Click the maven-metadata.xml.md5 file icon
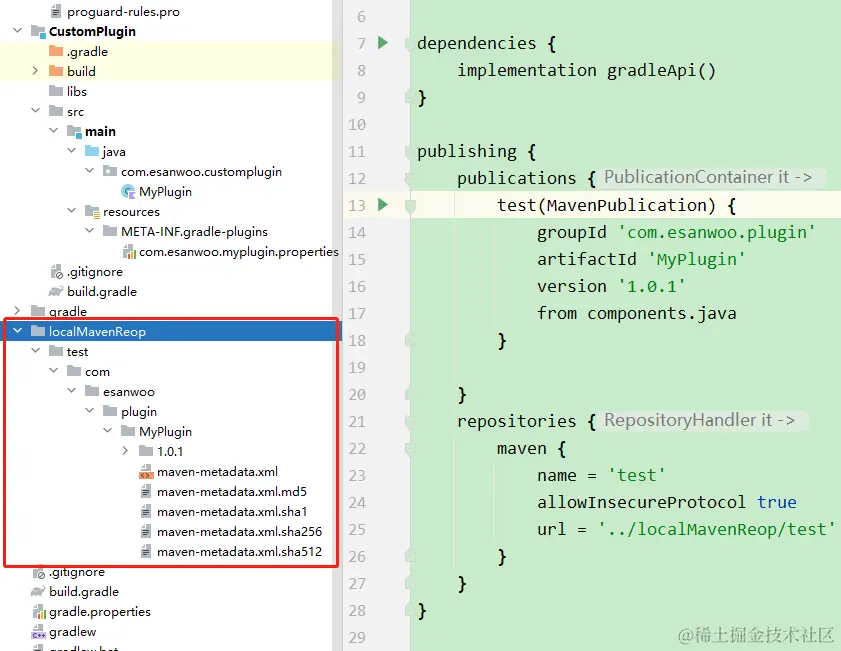Image resolution: width=841 pixels, height=651 pixels. (x=145, y=491)
